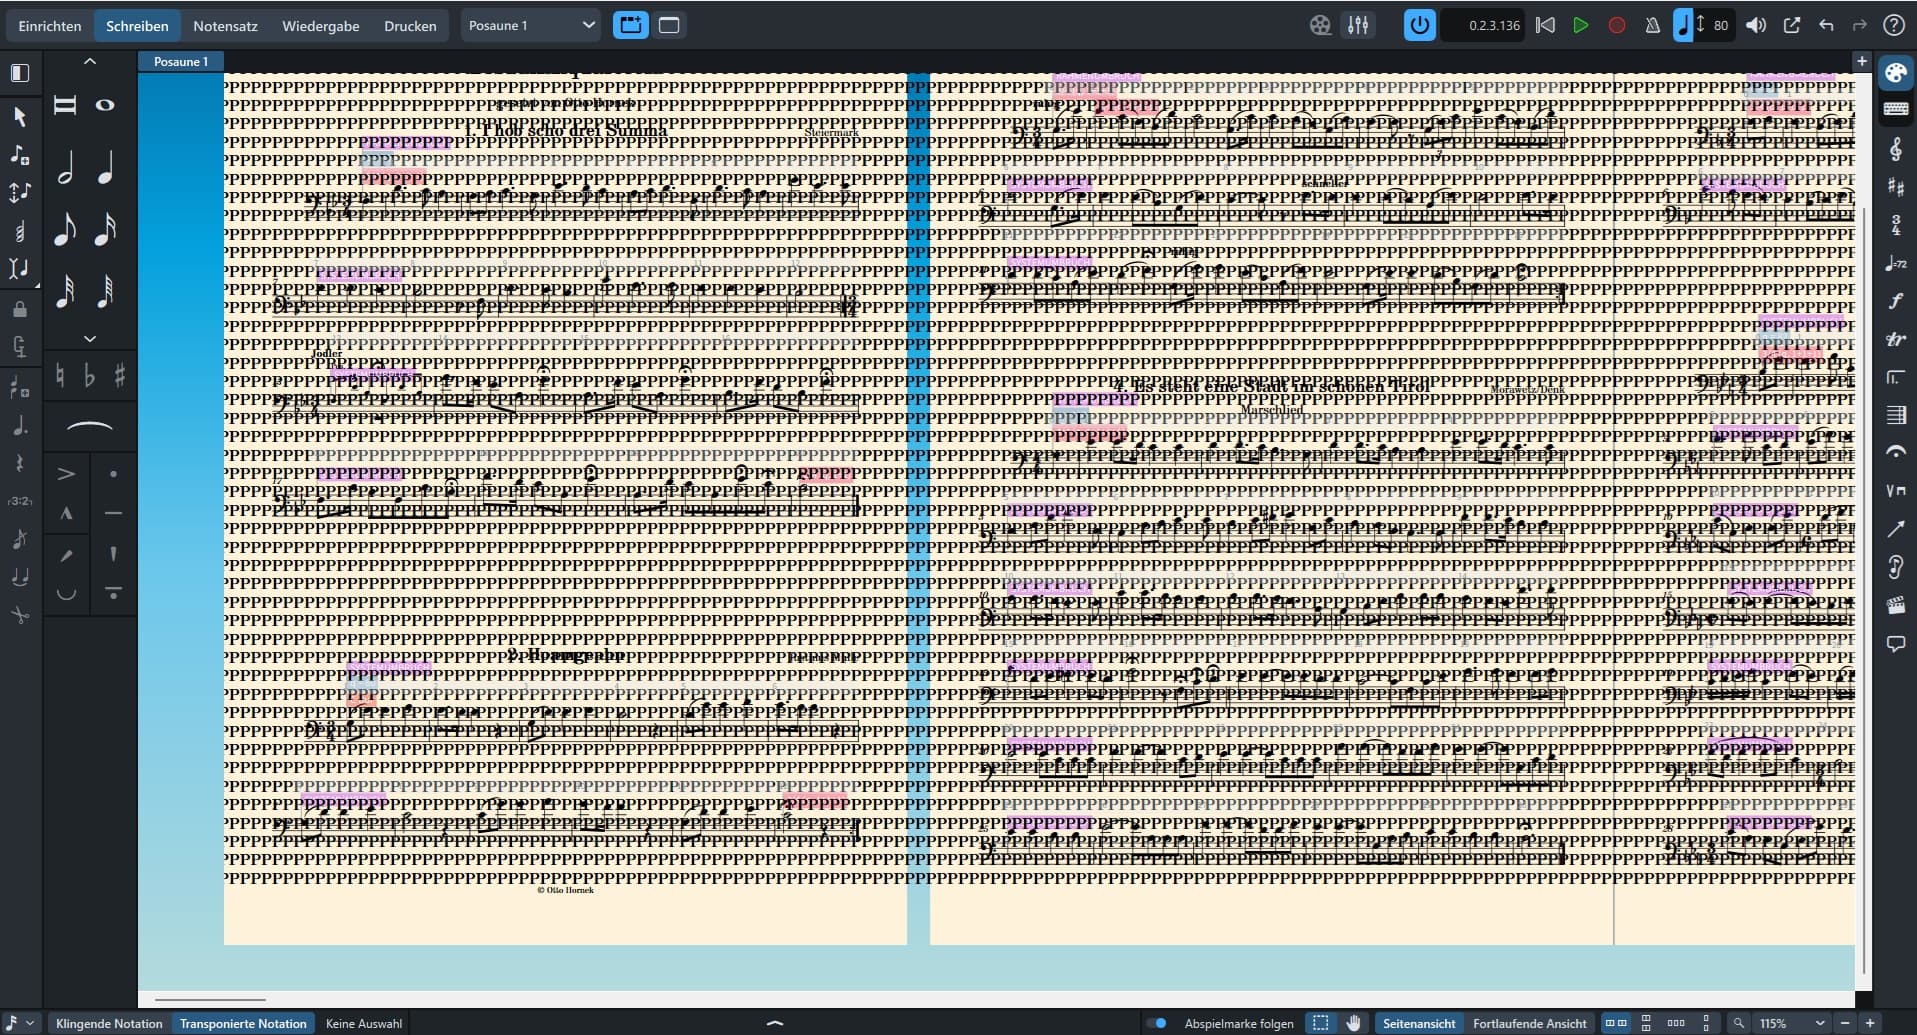Click the timecode display 0.2.3.136
The image size is (1917, 1035).
(x=1484, y=26)
